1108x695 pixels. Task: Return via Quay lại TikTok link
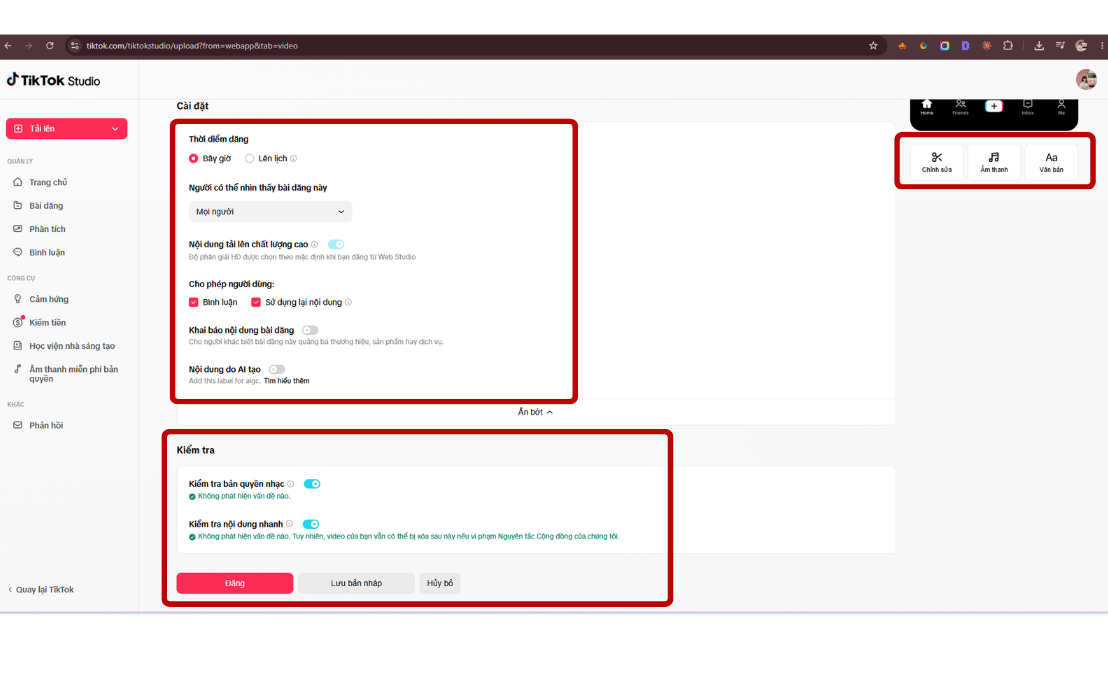tap(41, 590)
